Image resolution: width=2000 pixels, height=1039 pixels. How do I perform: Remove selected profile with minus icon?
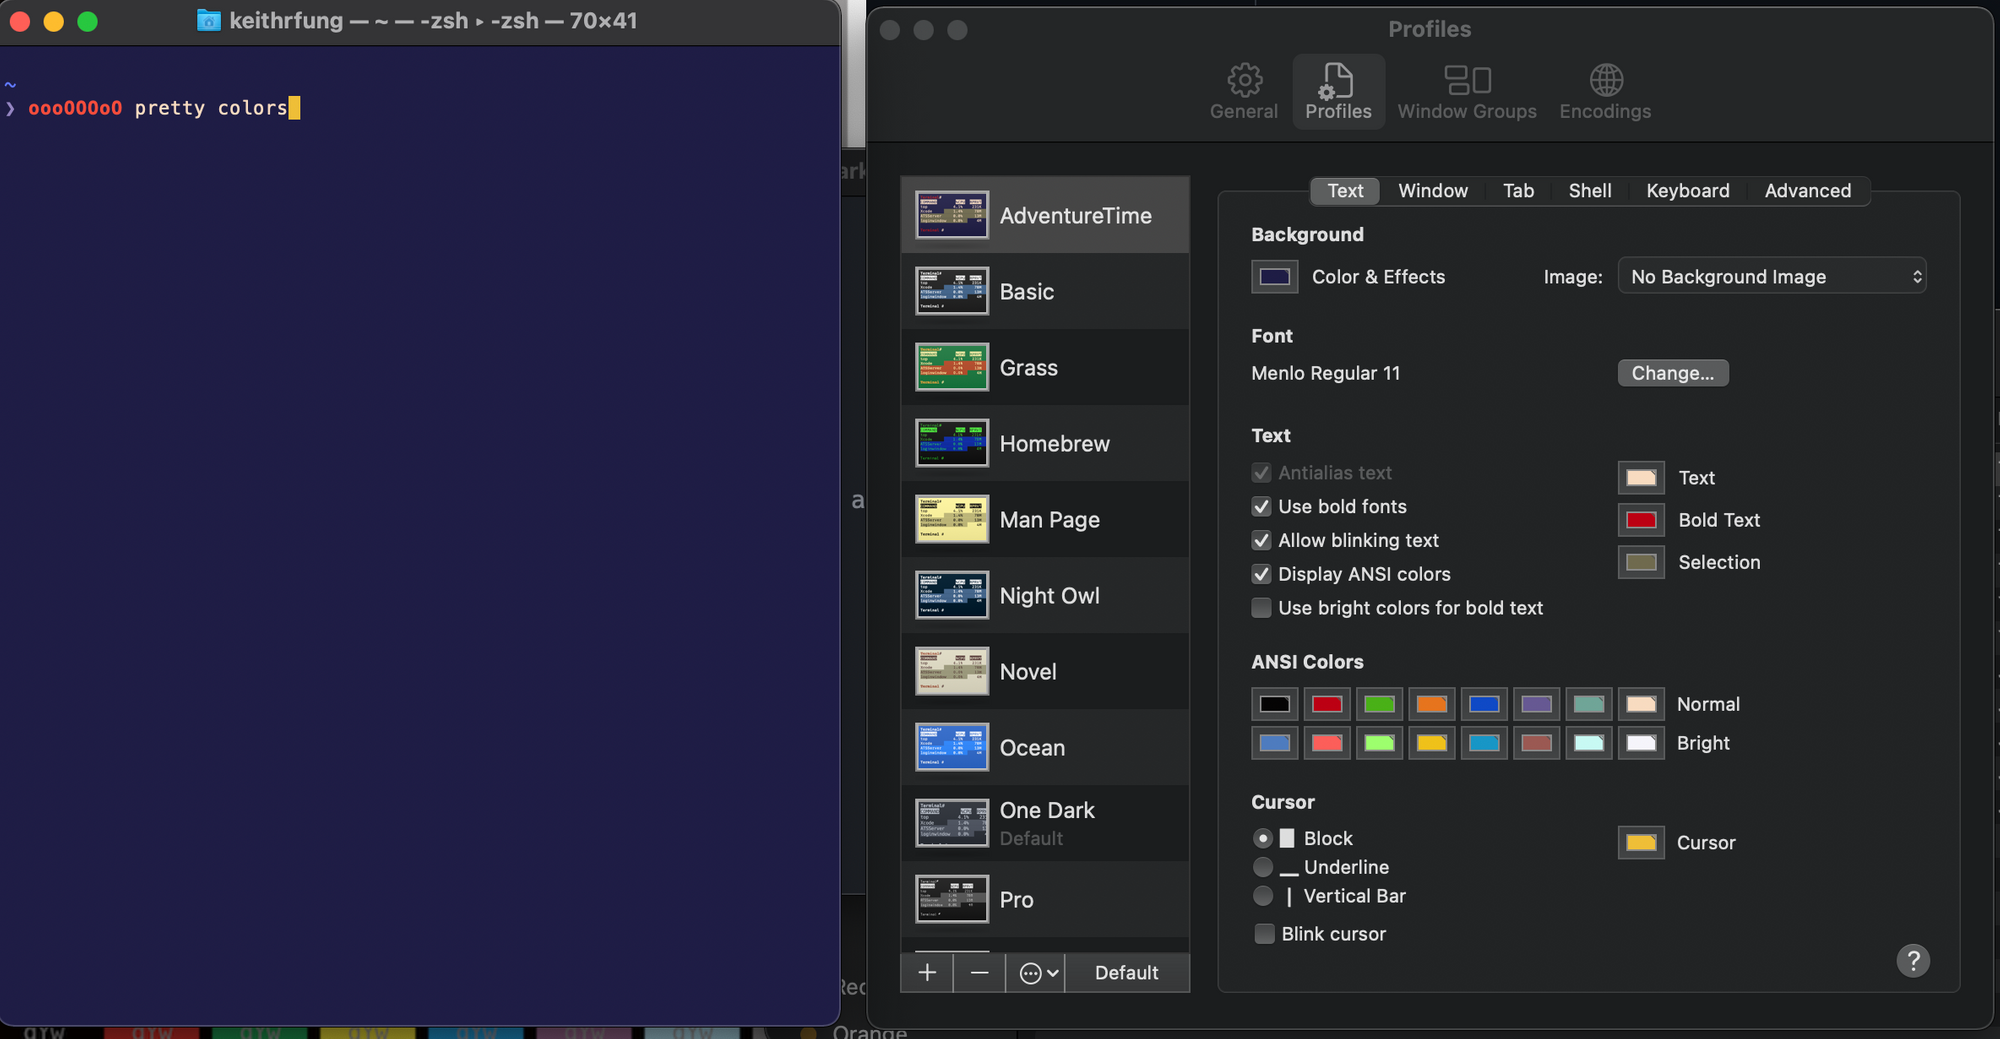979,972
